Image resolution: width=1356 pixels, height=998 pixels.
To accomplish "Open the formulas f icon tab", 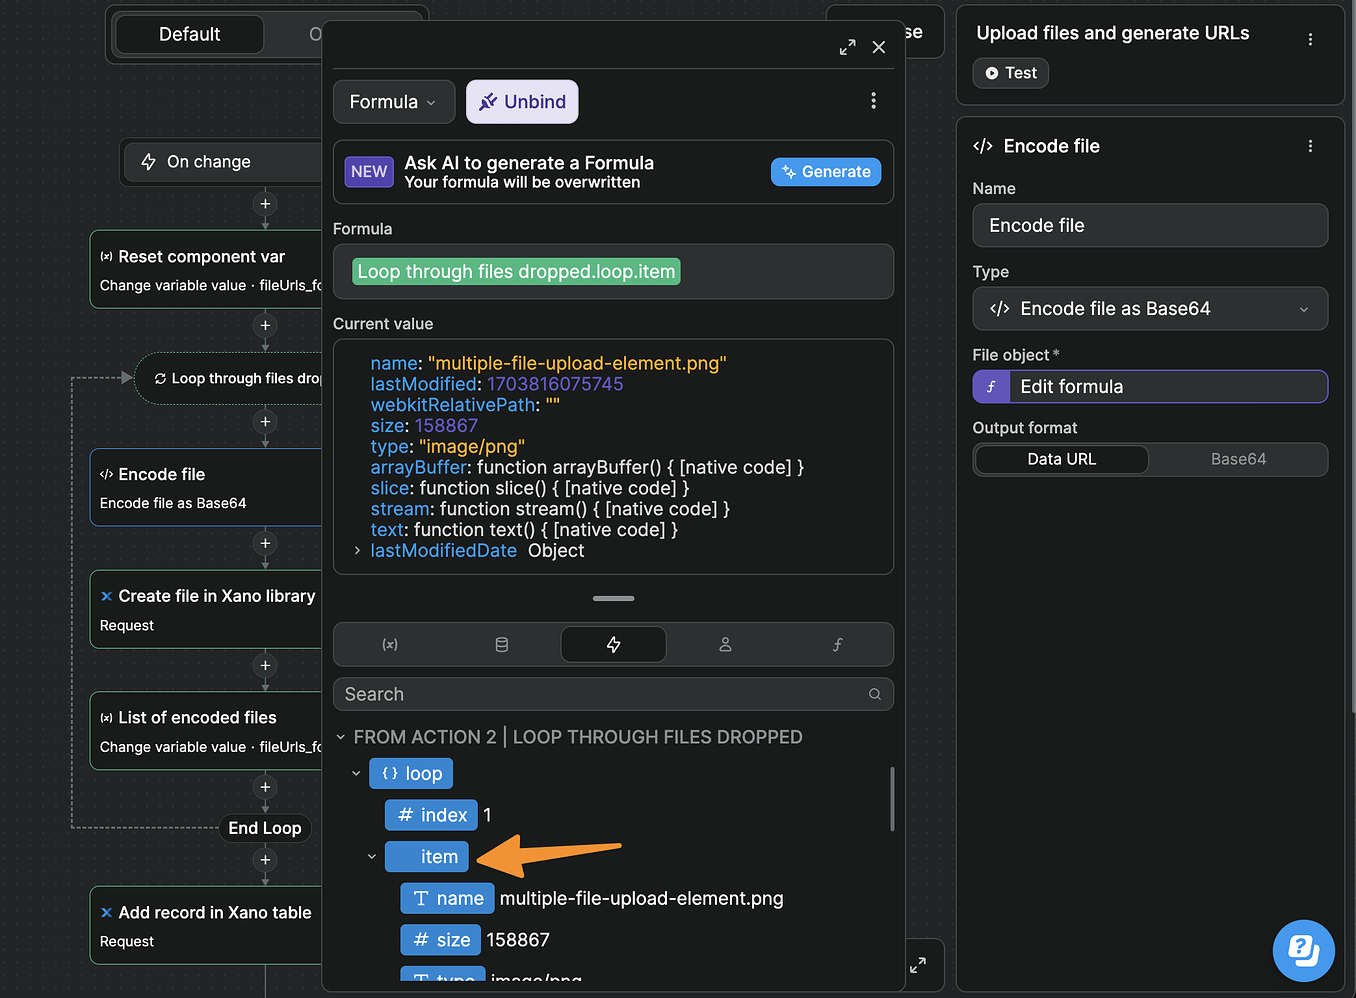I will [x=837, y=644].
